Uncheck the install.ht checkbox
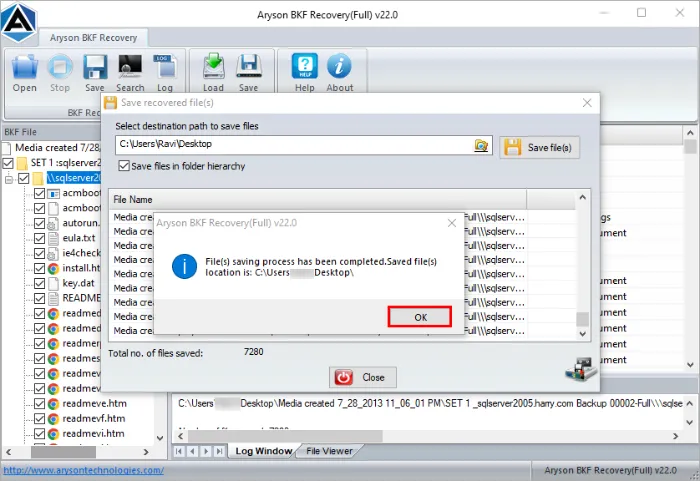Image resolution: width=700 pixels, height=481 pixels. click(x=39, y=268)
